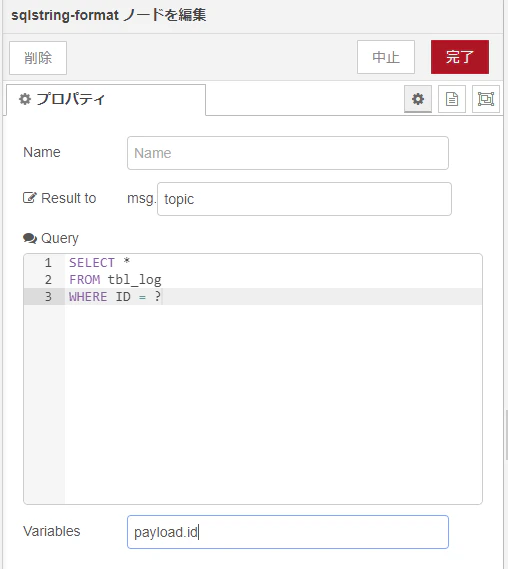Click line 2 FROM tbl_log in editor
The image size is (508, 569).
tap(115, 279)
